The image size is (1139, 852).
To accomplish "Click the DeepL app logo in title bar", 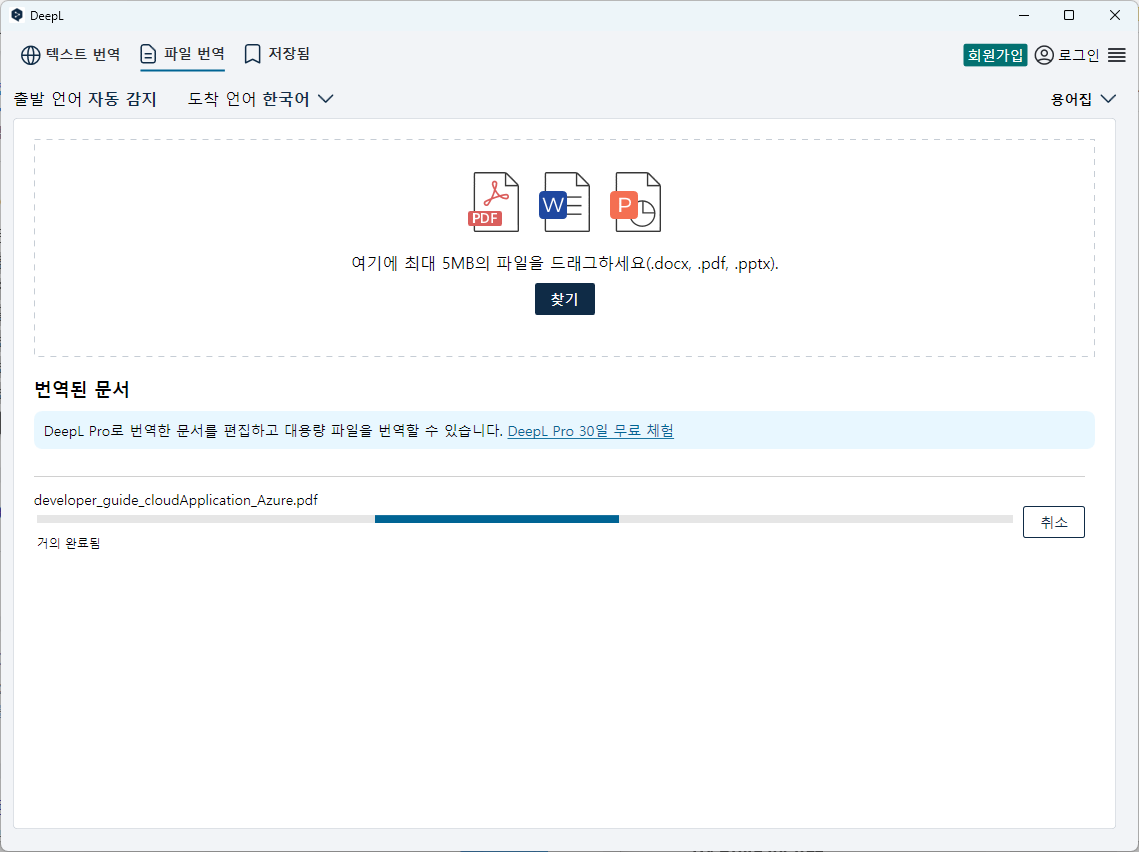I will pos(17,15).
